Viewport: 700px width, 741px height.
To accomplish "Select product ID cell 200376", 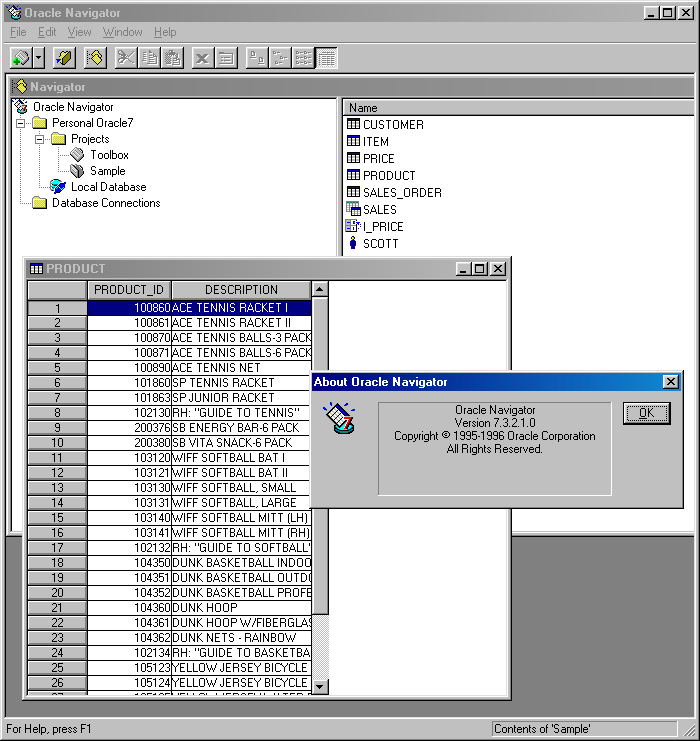I will coord(129,428).
